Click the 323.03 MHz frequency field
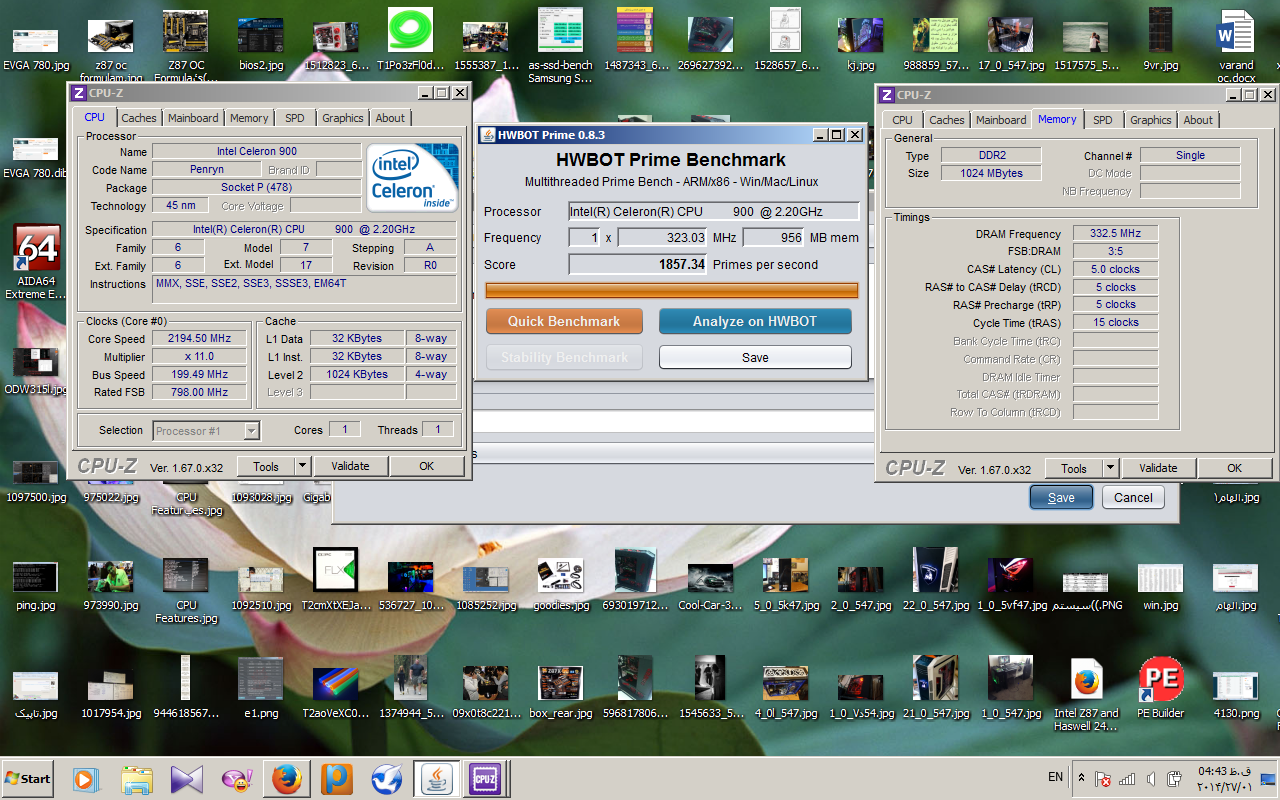 point(663,238)
